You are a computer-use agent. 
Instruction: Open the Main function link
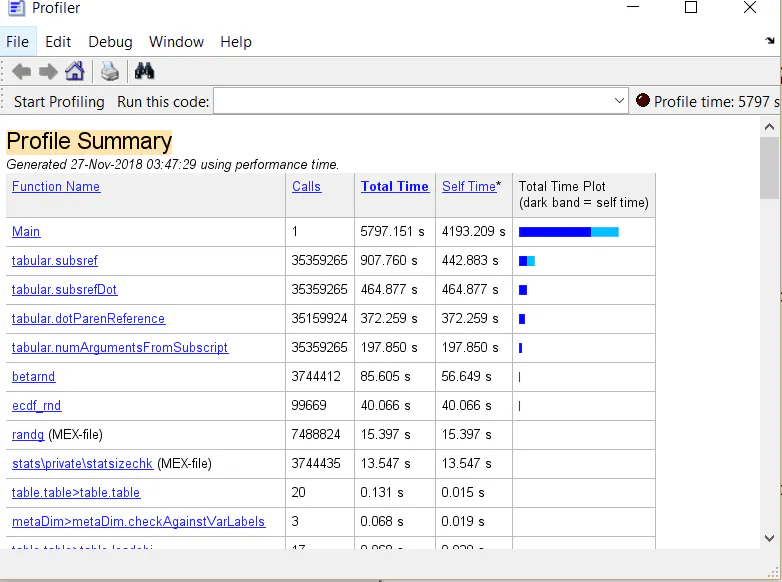click(26, 231)
